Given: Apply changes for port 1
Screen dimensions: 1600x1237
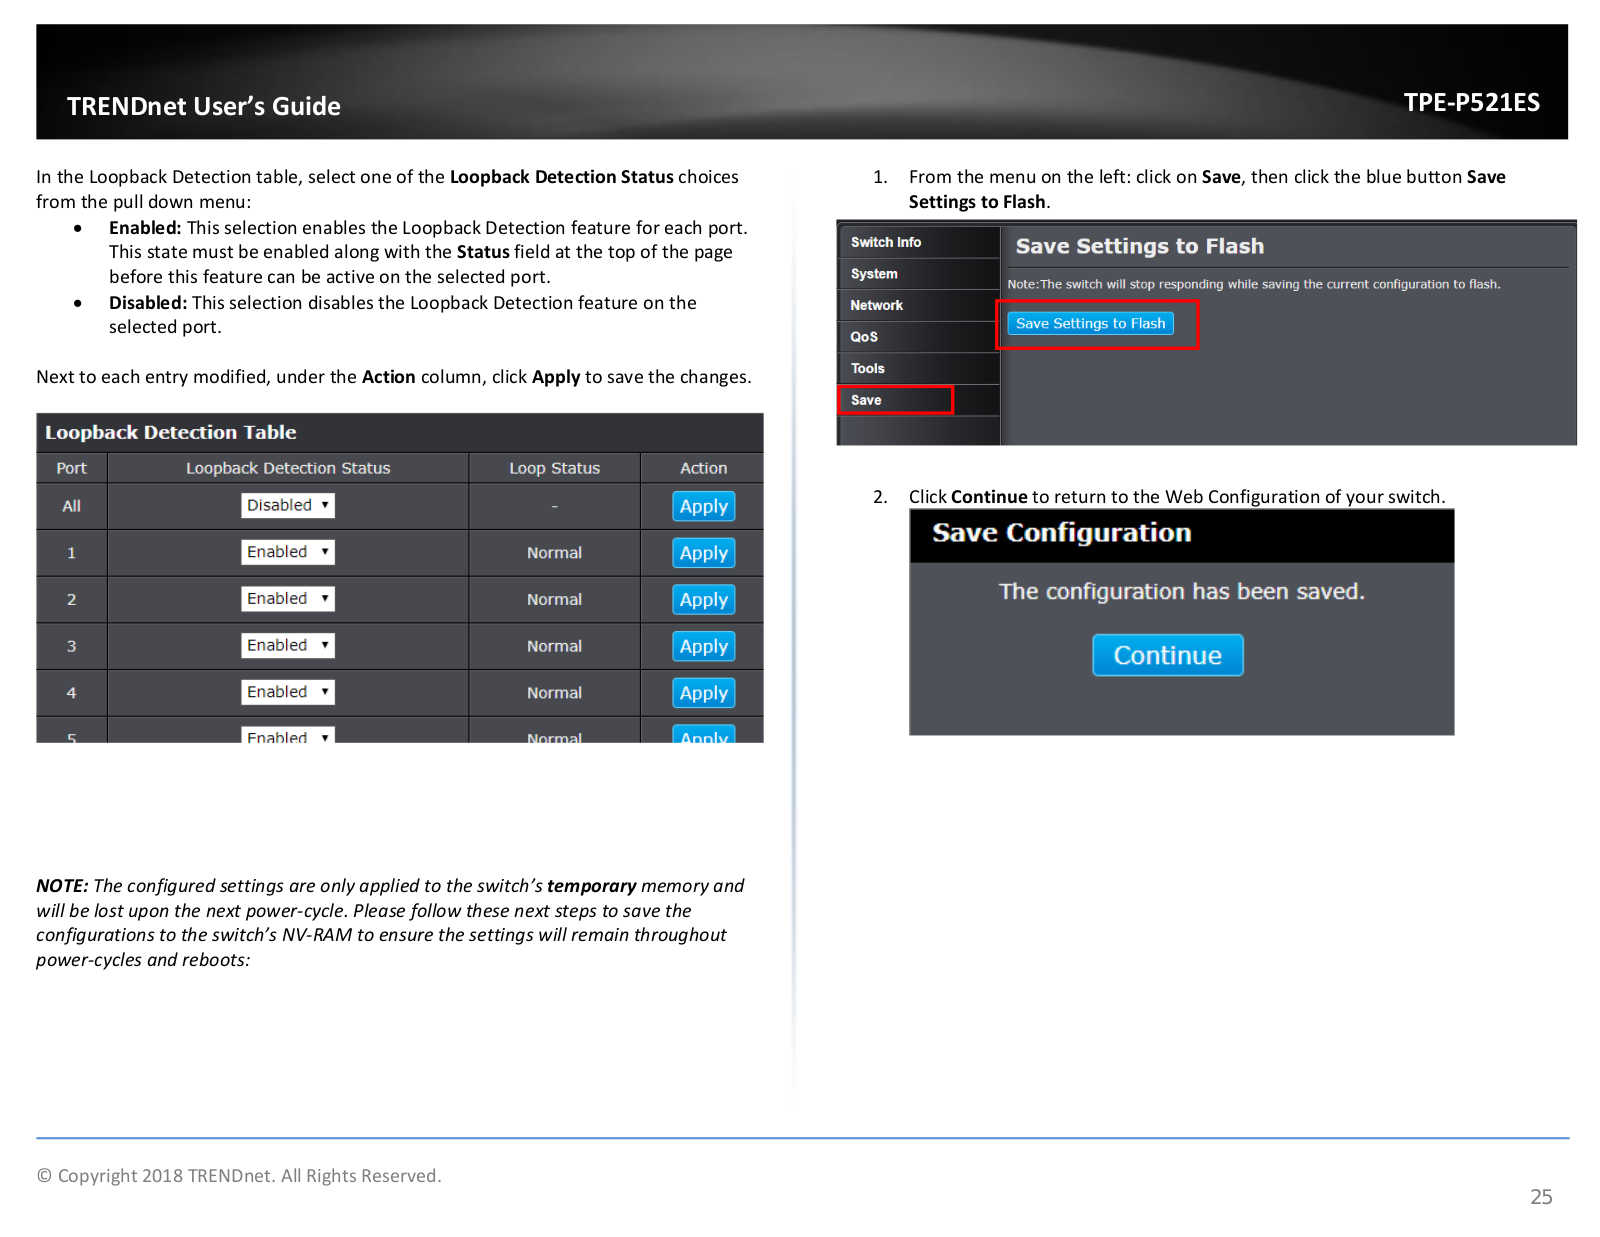Looking at the screenshot, I should coord(704,553).
